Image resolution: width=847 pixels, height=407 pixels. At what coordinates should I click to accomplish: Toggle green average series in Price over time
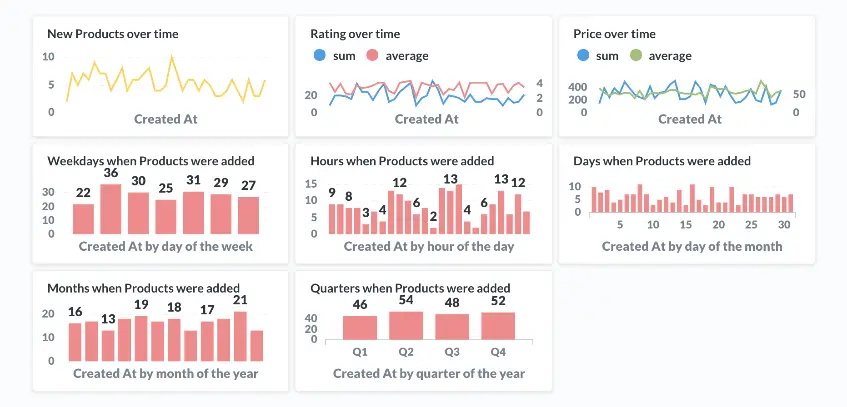point(636,56)
